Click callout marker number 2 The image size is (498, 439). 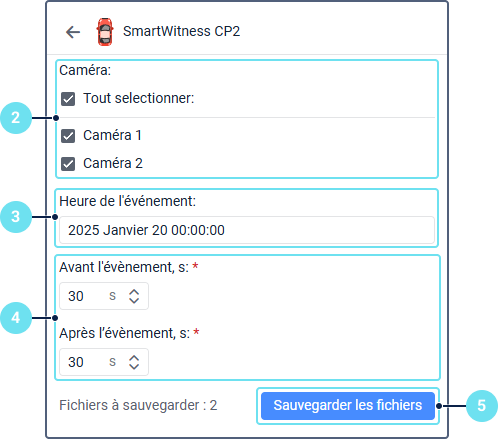[16, 118]
